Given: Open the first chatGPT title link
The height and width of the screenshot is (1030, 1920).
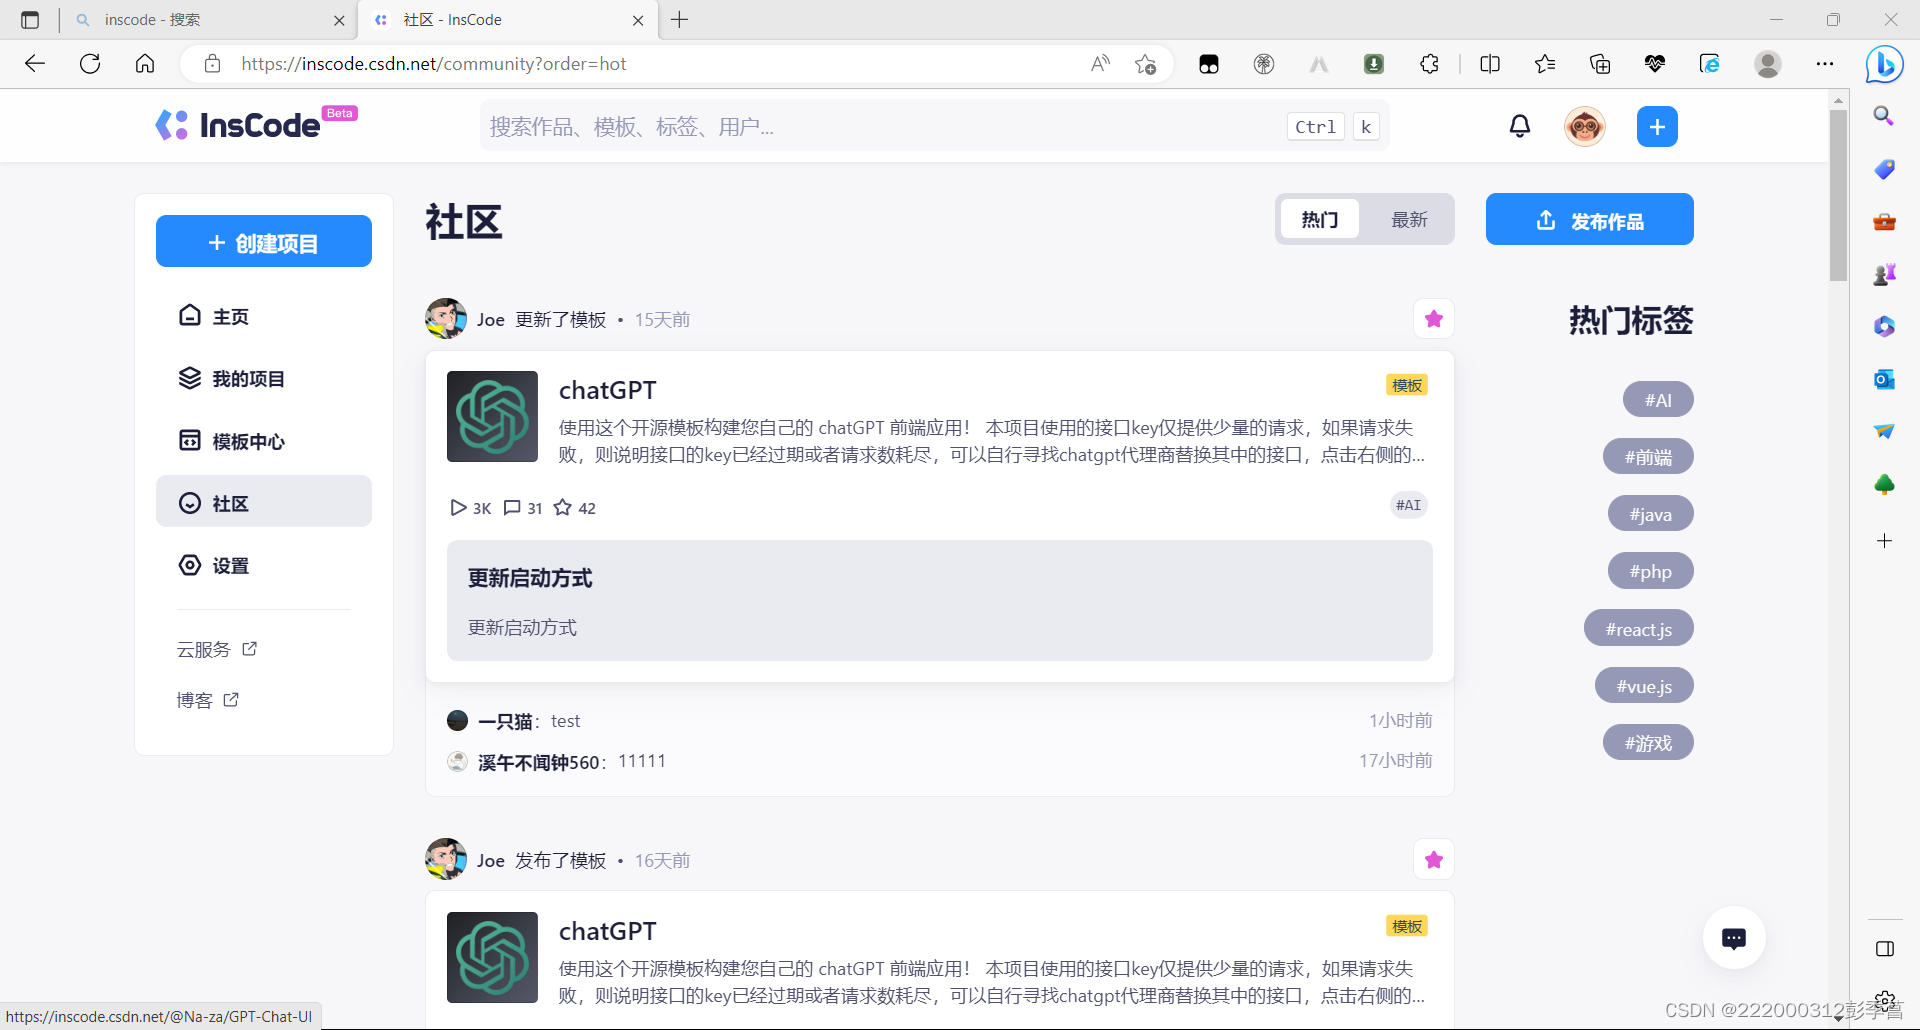Looking at the screenshot, I should pyautogui.click(x=607, y=390).
